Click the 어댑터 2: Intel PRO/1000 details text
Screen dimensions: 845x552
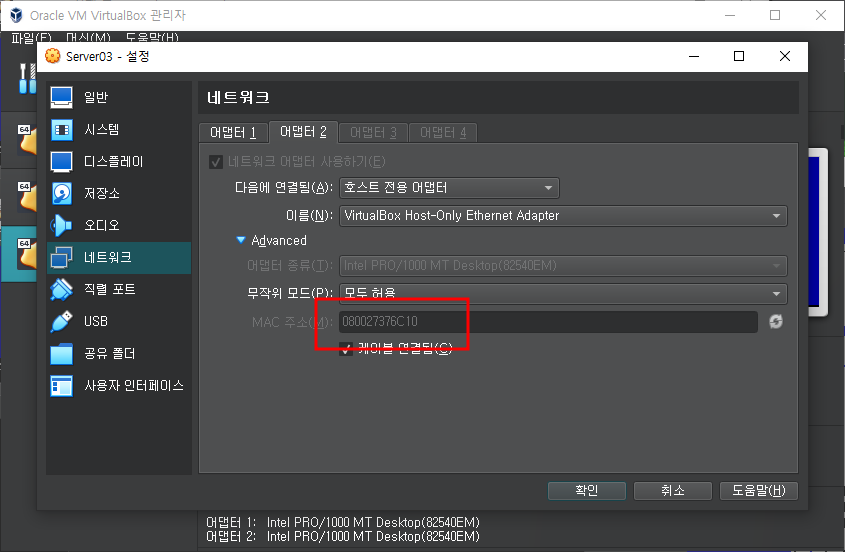[x=343, y=536]
